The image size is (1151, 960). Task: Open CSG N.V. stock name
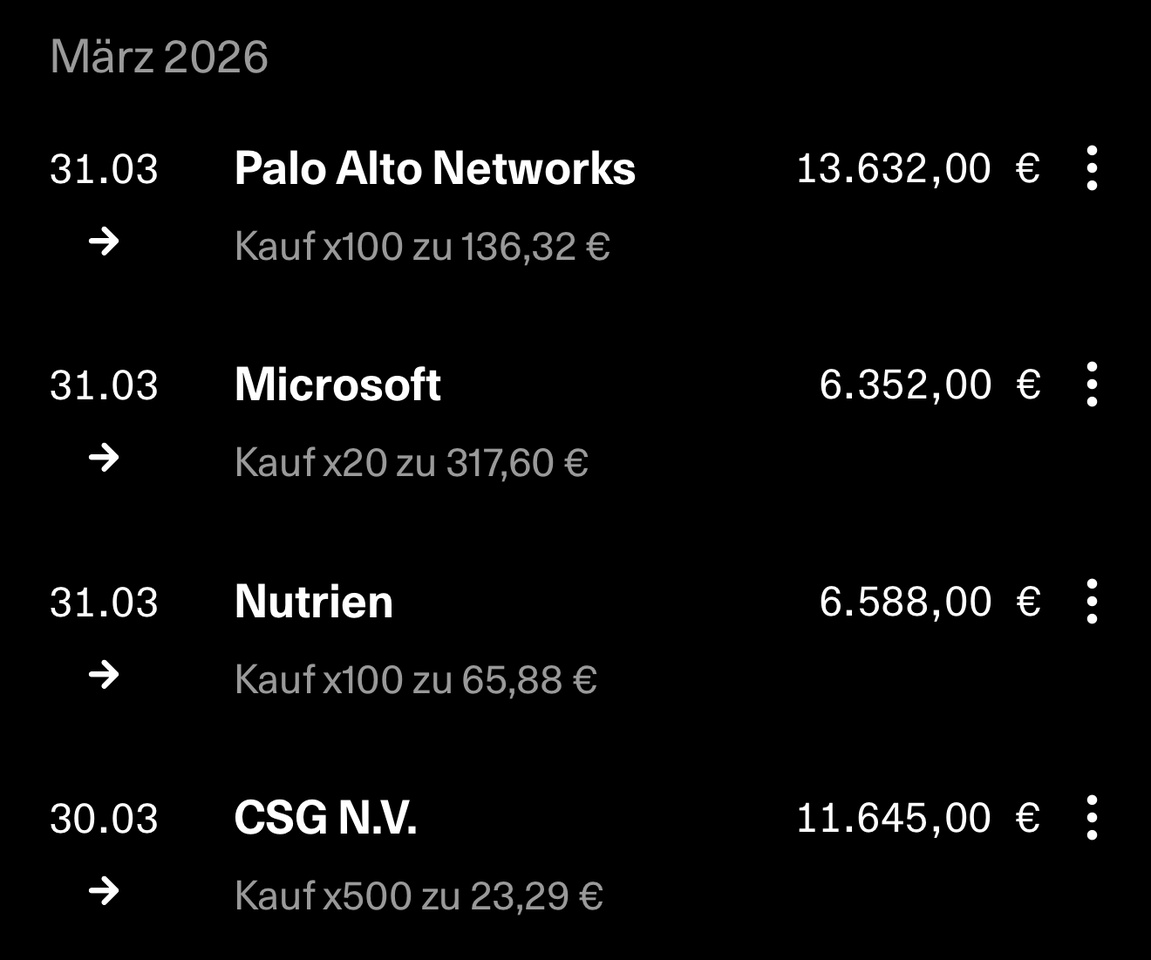[325, 818]
